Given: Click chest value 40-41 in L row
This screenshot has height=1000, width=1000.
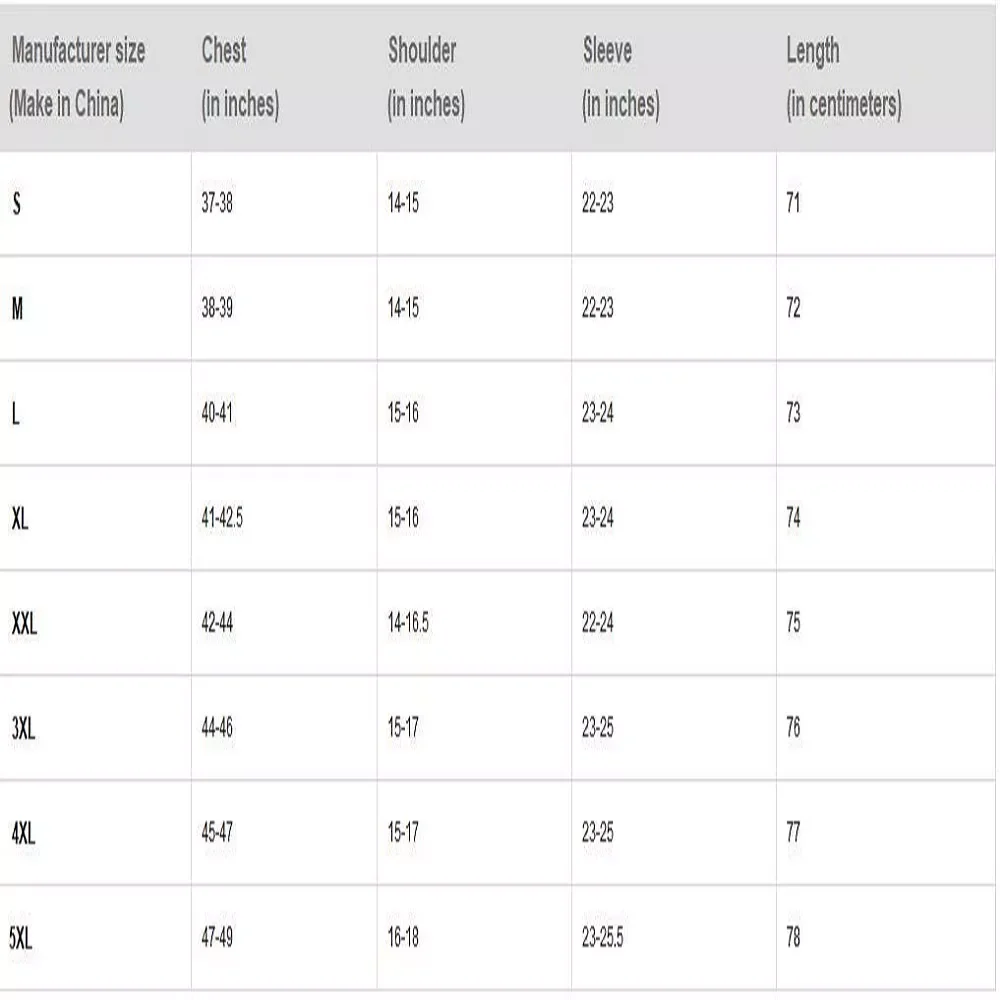Looking at the screenshot, I should tap(217, 413).
